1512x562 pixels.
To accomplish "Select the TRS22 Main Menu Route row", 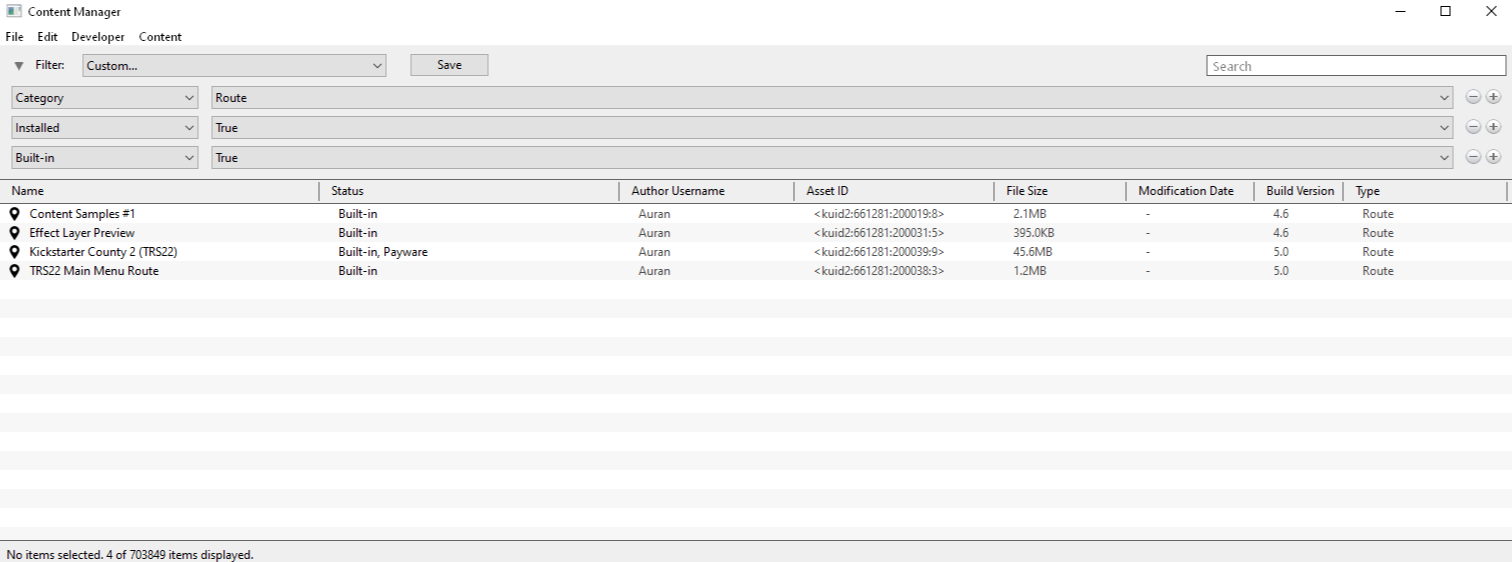I will coord(756,271).
